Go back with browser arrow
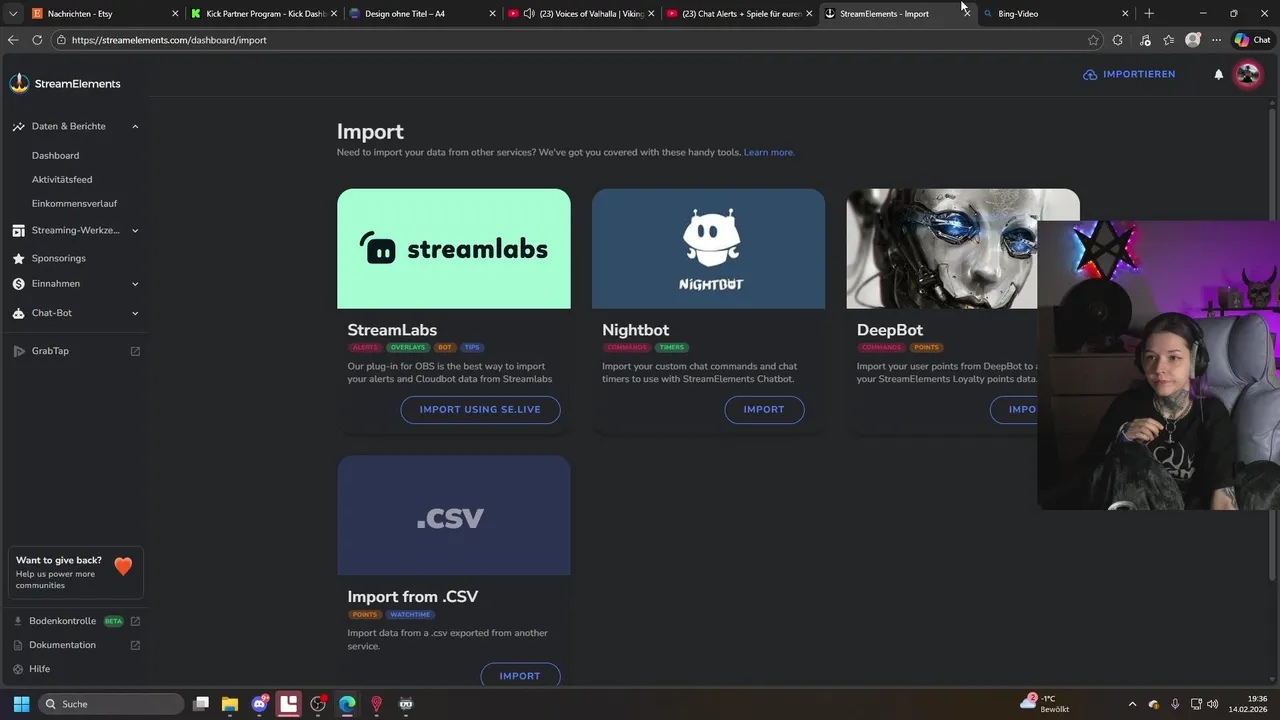 [x=13, y=40]
